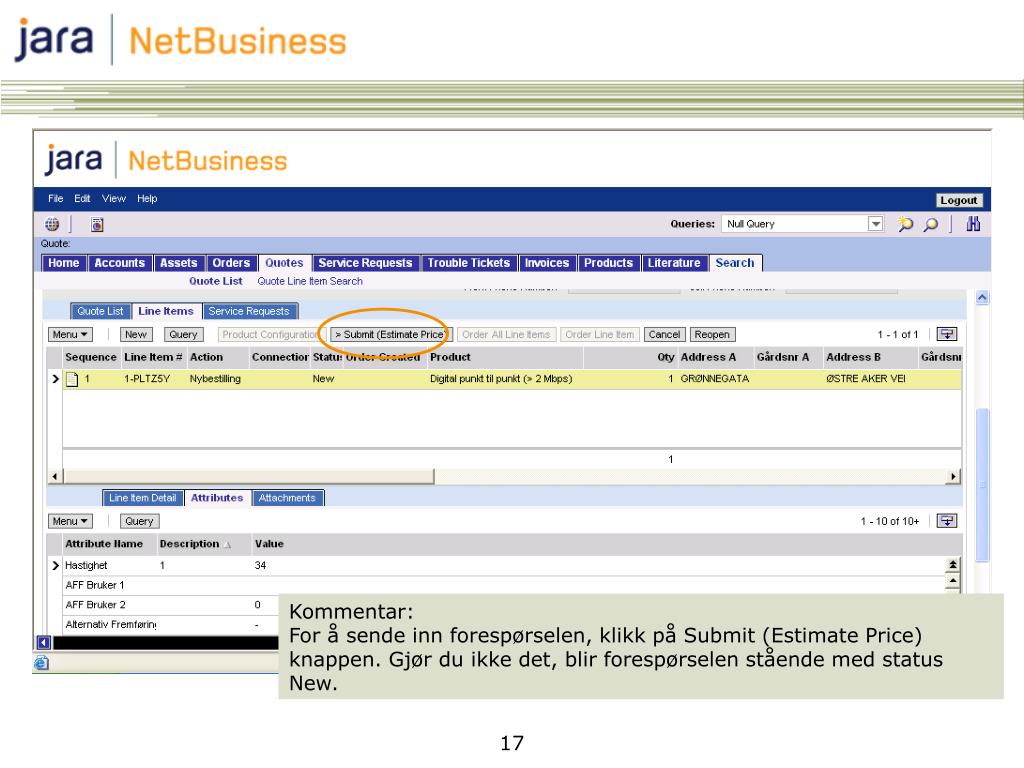The image size is (1024, 768).
Task: Click the execute query magnifier icon
Action: pyautogui.click(x=931, y=224)
